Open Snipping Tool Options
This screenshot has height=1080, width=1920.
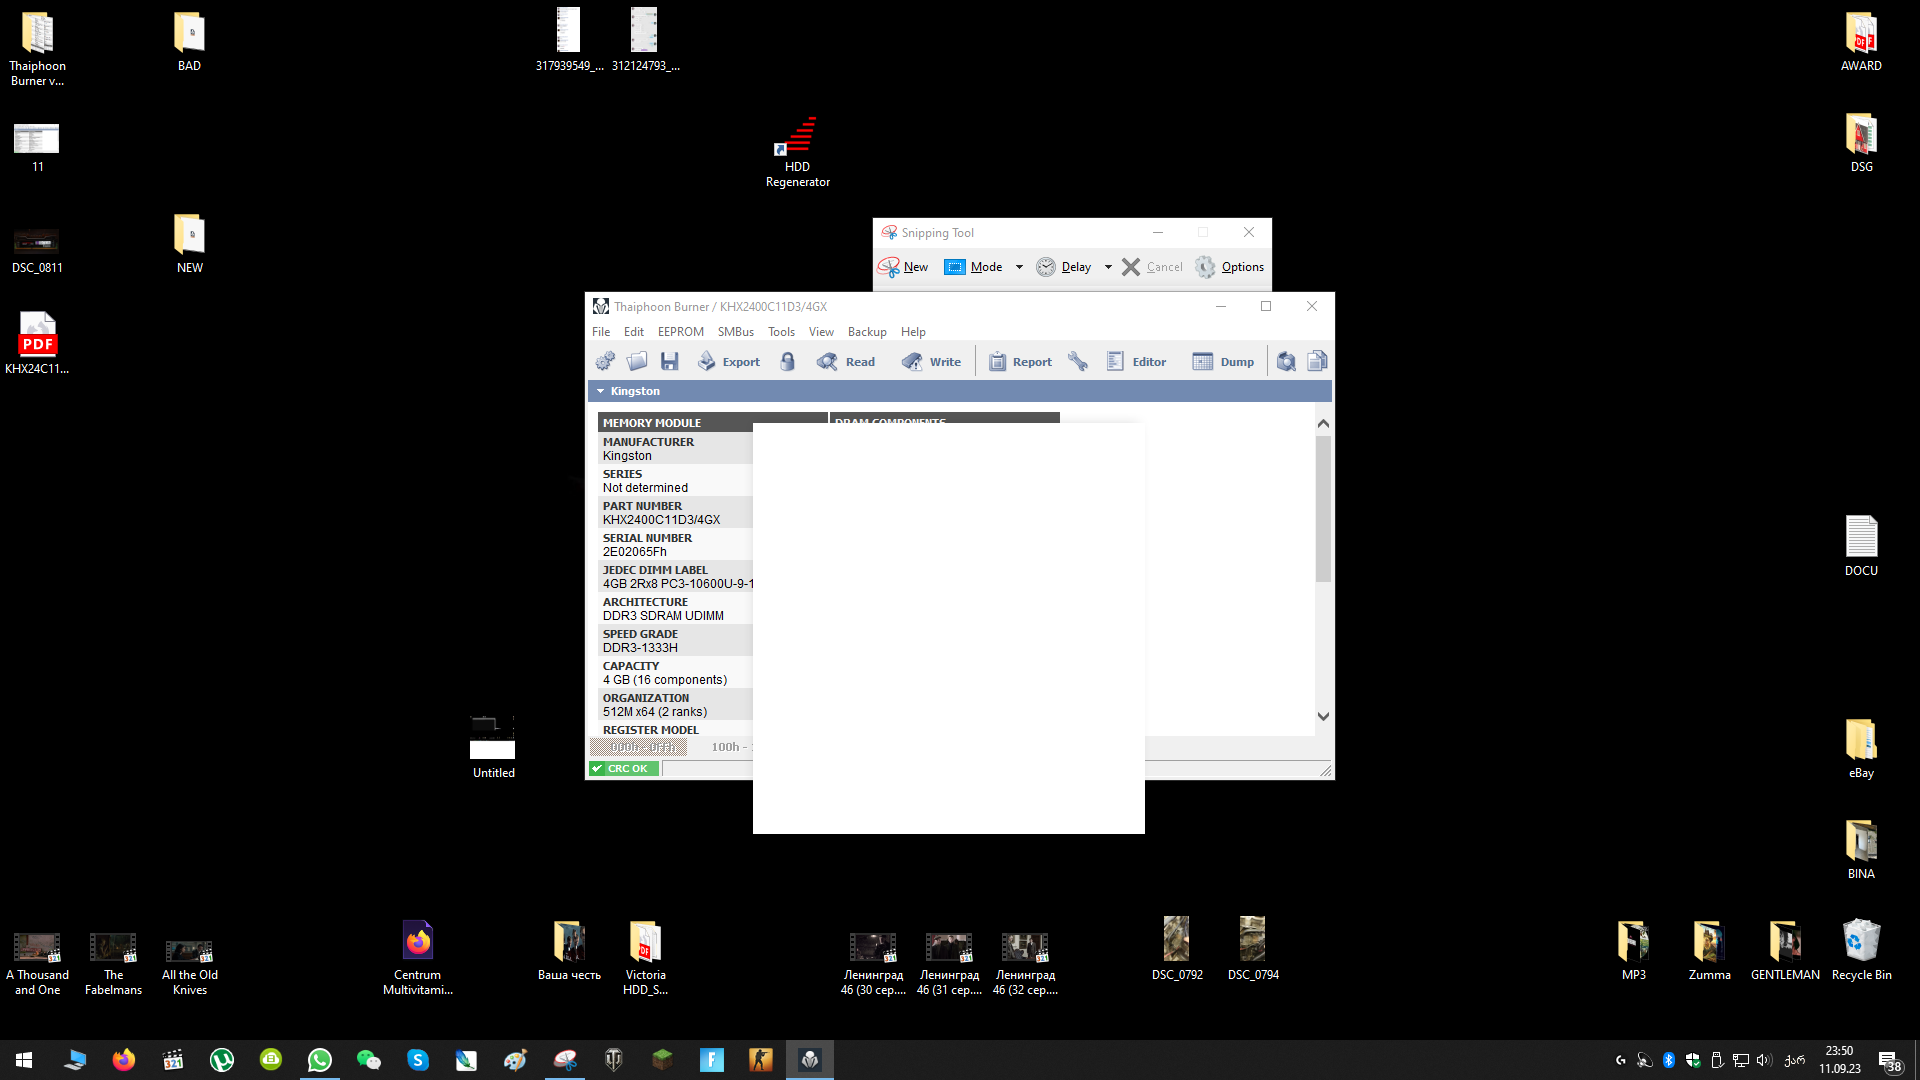click(1230, 267)
